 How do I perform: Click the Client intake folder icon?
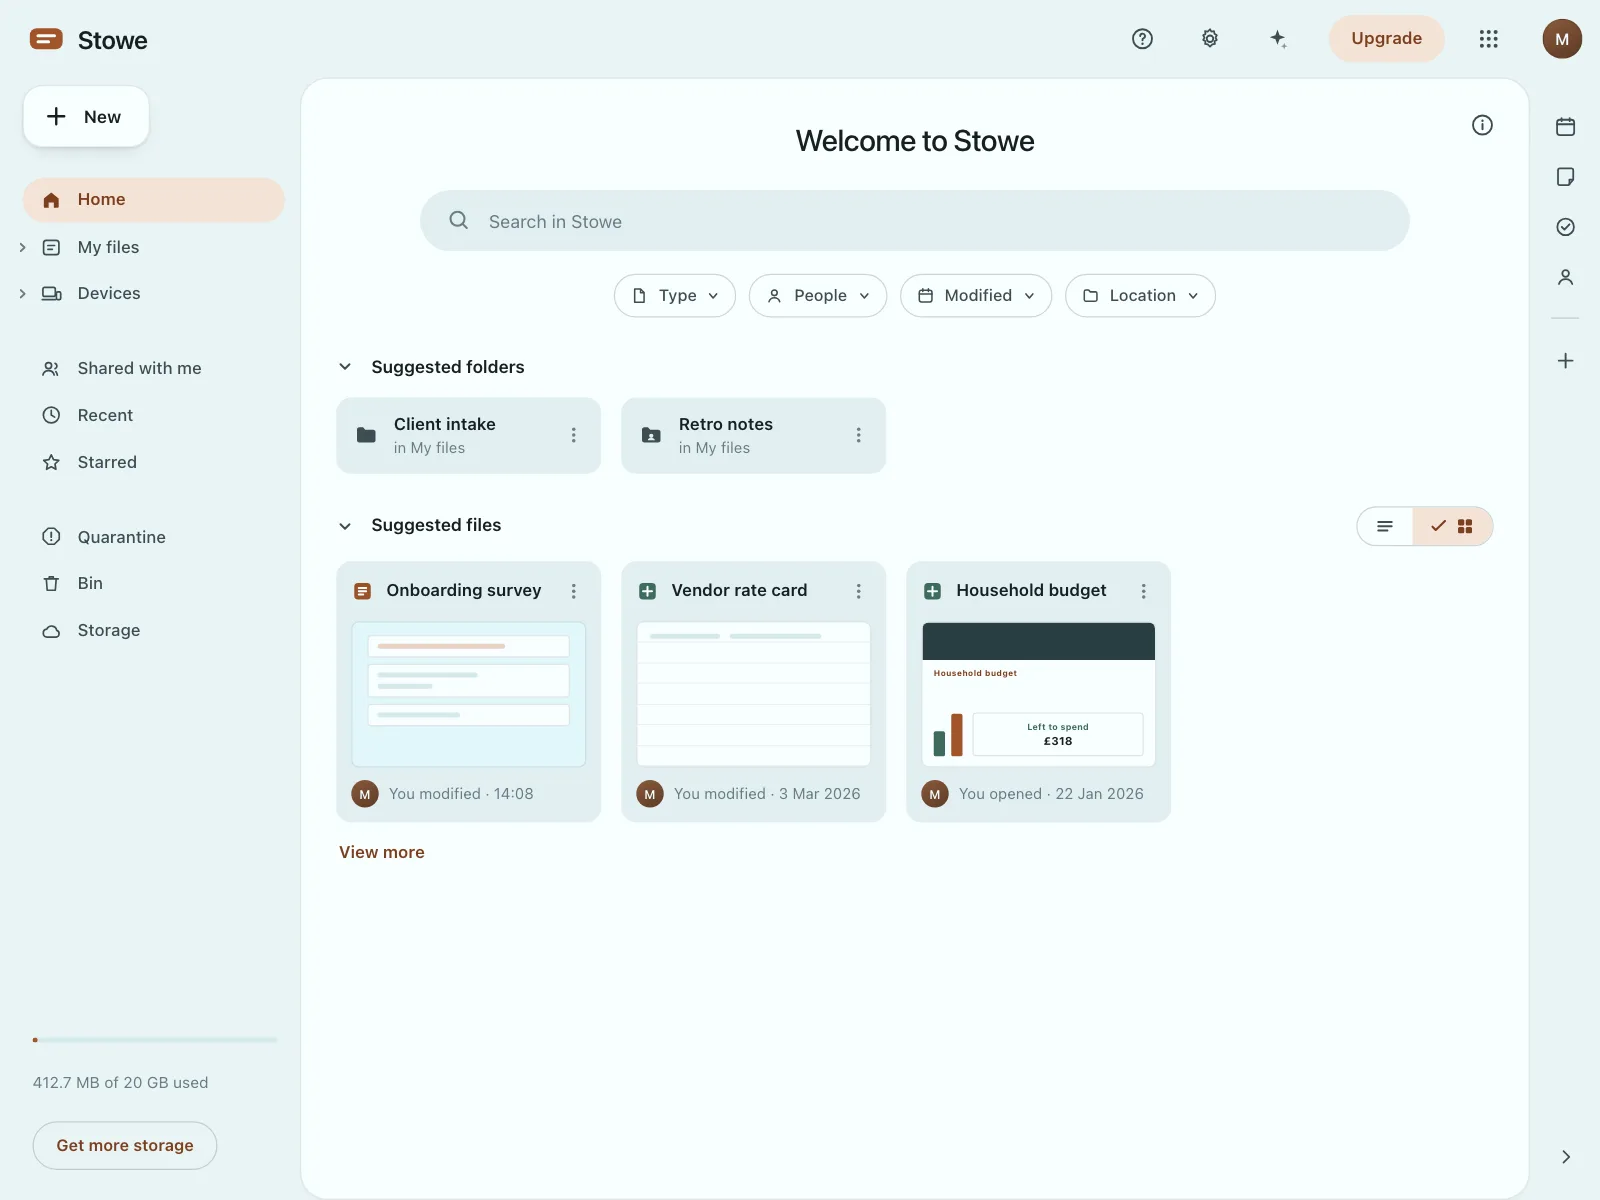[367, 435]
